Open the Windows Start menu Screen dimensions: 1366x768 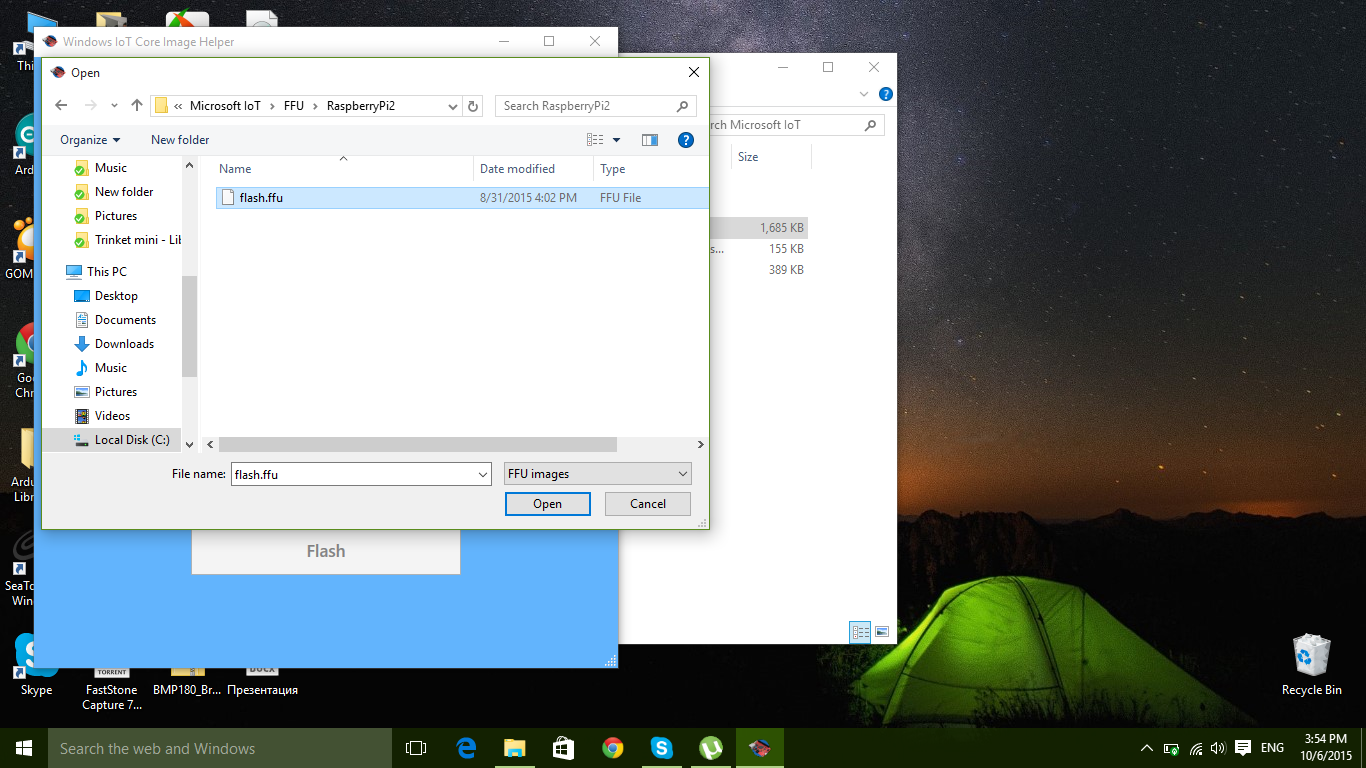pos(24,748)
